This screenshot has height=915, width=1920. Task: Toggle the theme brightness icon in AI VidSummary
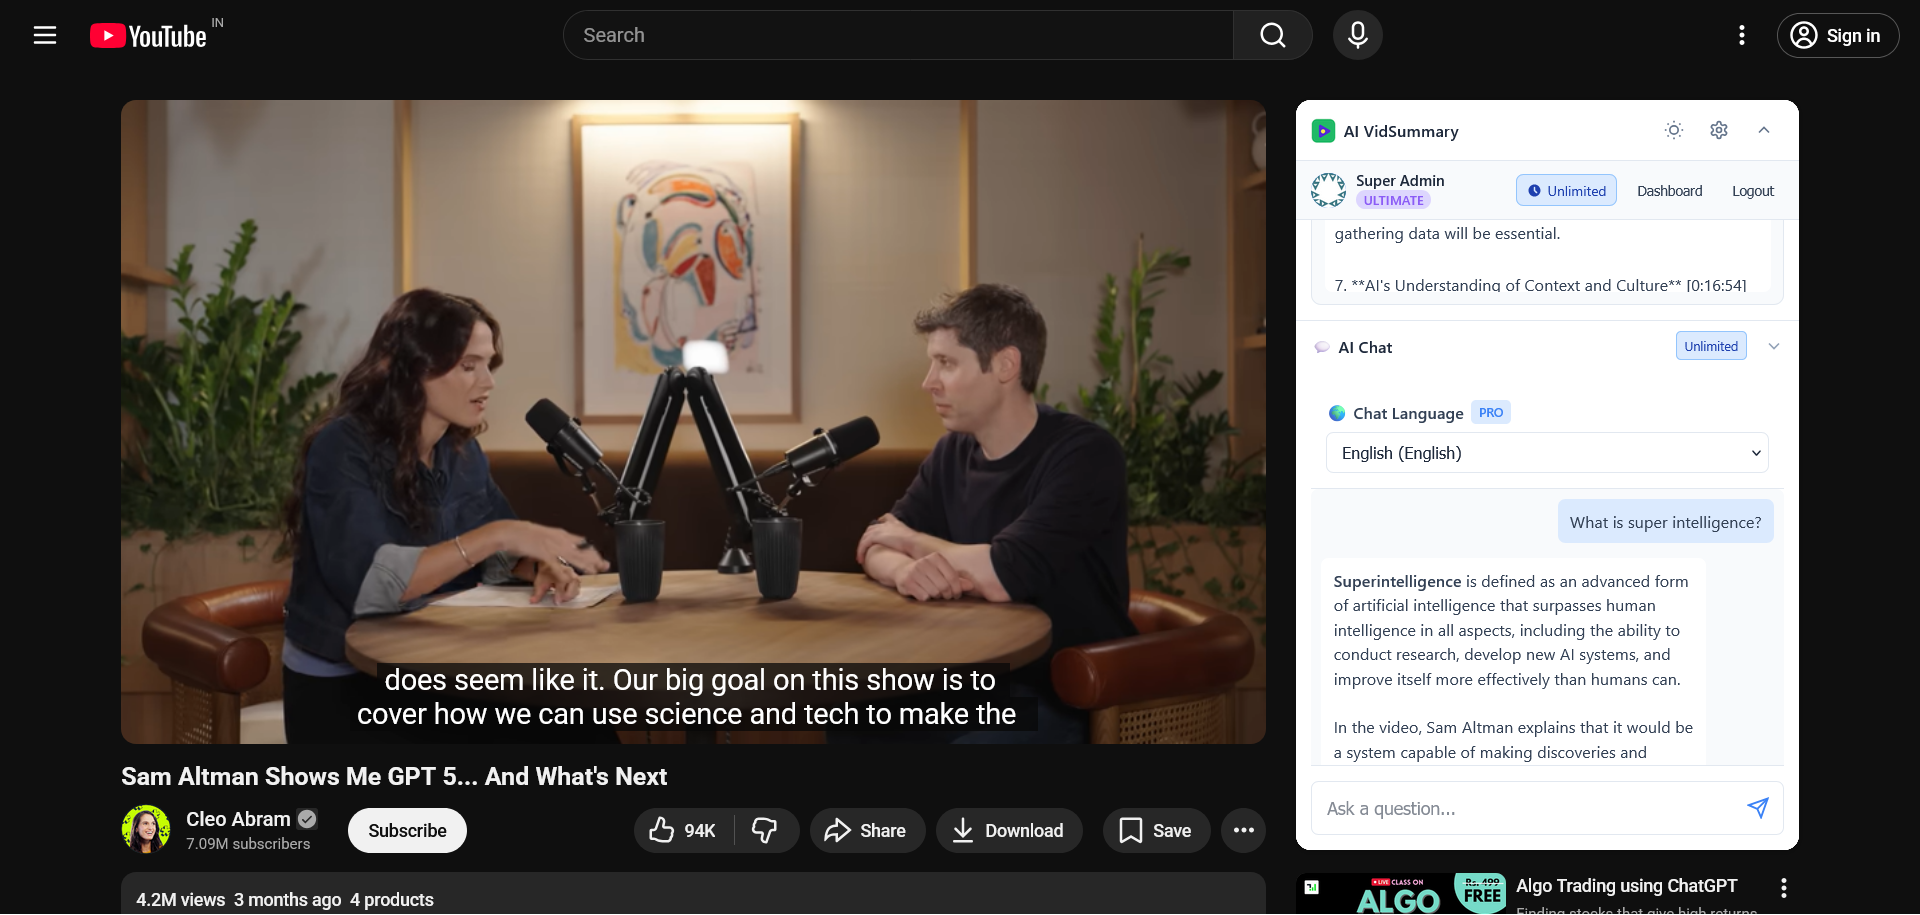coord(1674,130)
